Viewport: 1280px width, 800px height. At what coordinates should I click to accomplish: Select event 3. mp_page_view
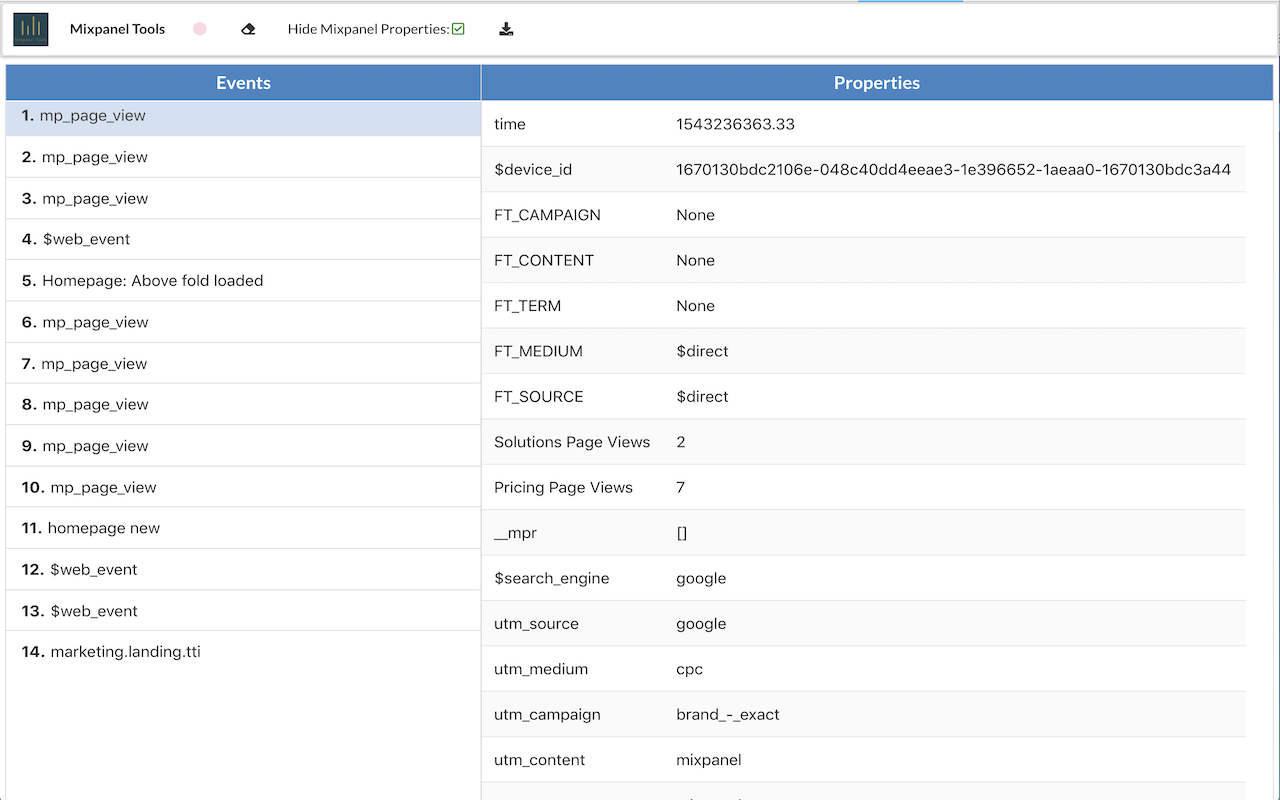point(243,198)
